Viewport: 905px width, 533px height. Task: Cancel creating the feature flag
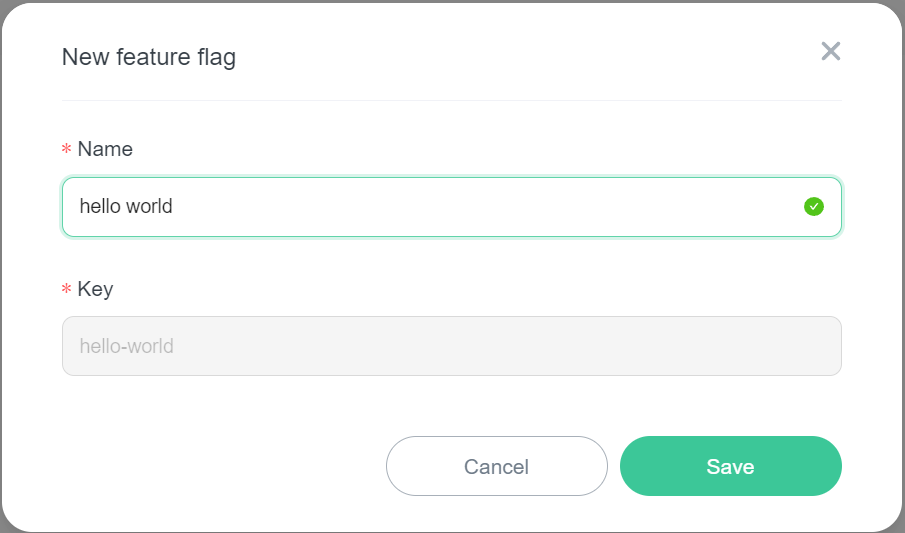496,466
